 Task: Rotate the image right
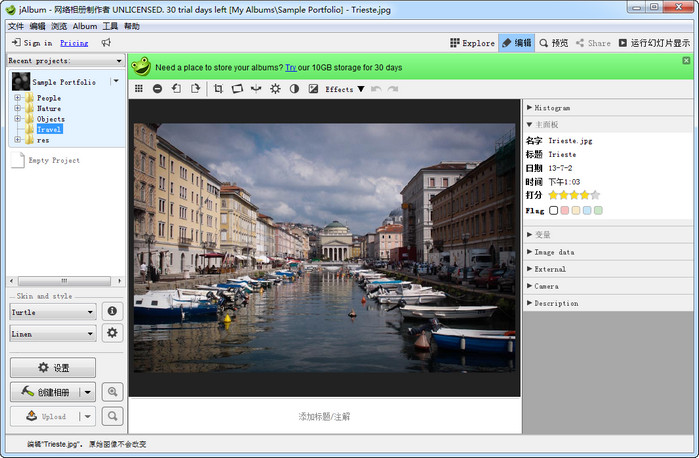[195, 89]
